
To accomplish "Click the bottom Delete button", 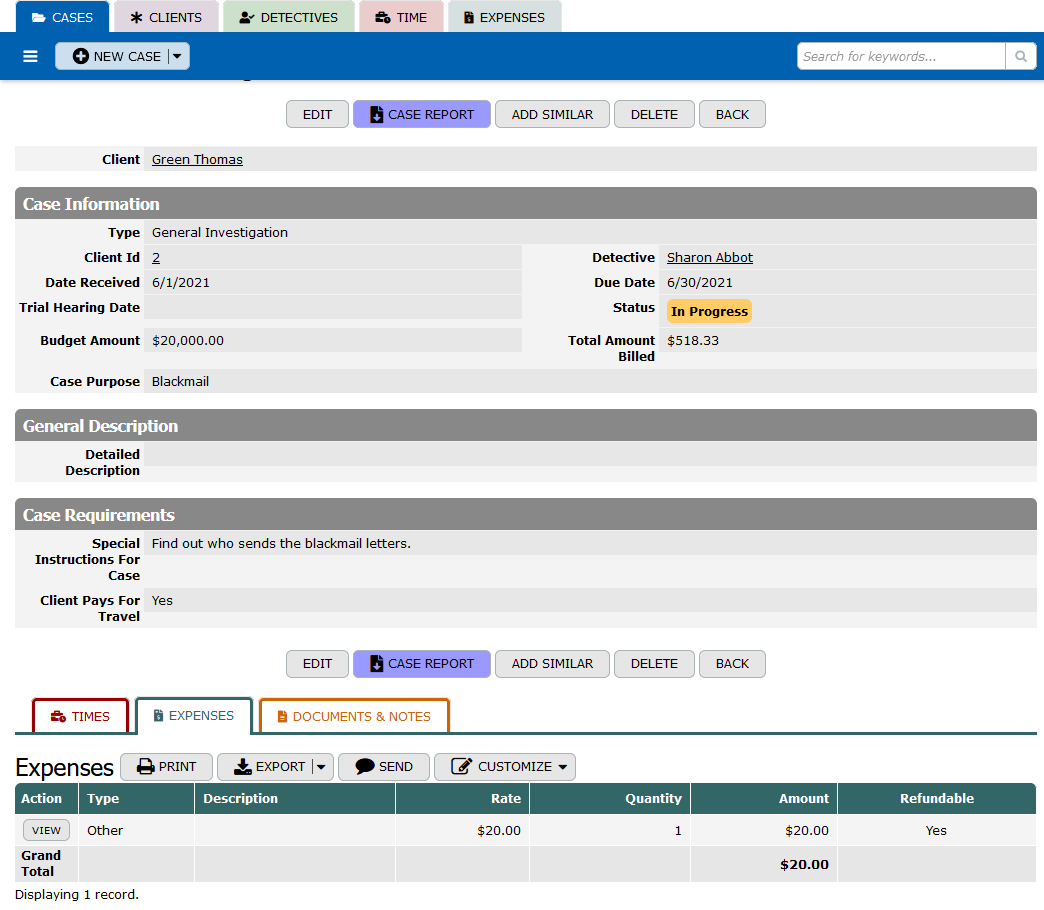I will click(x=654, y=664).
